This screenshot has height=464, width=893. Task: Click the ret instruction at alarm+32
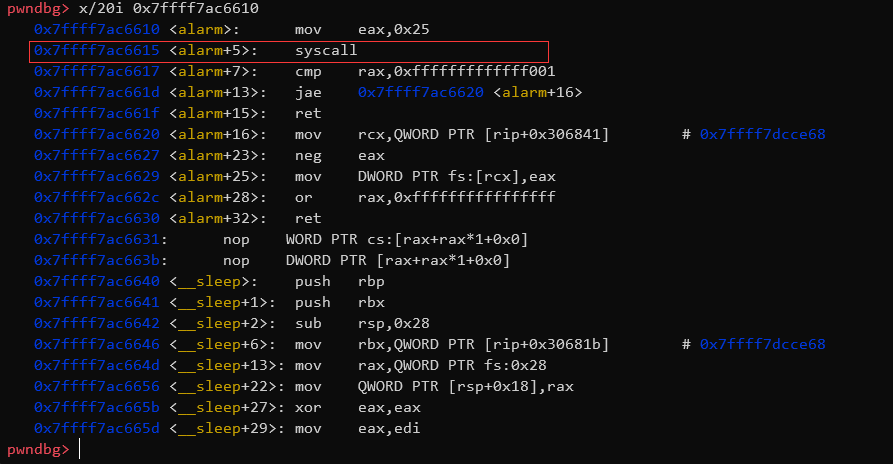(307, 218)
